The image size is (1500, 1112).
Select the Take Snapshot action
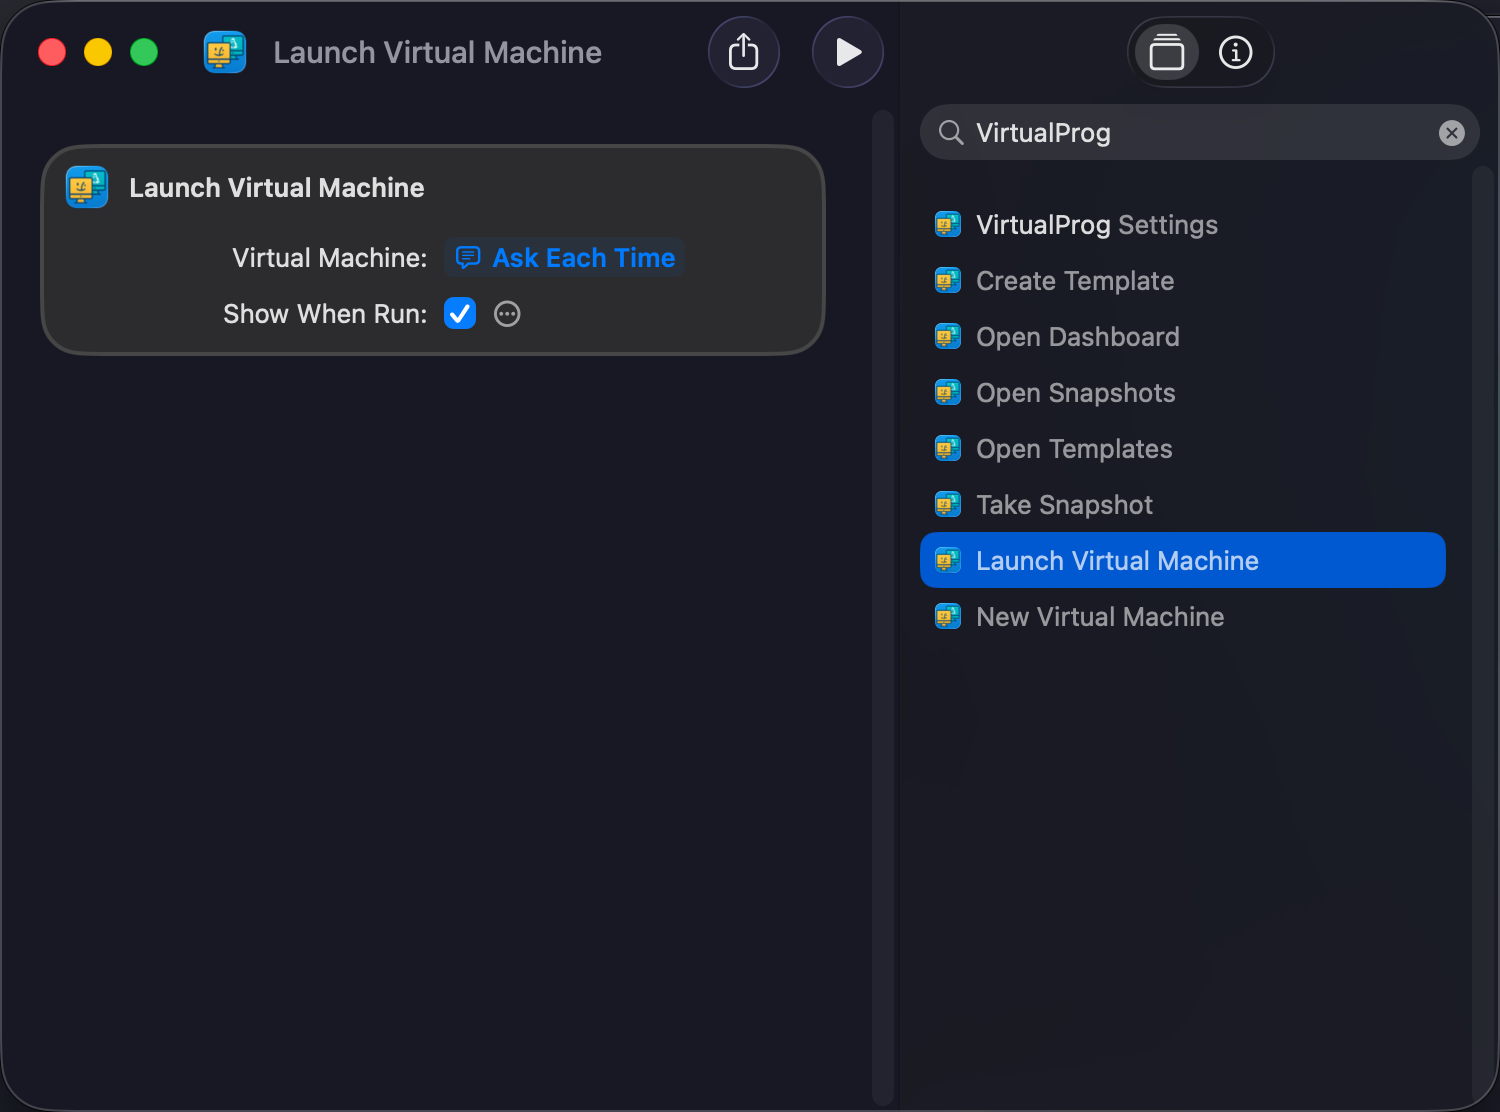pyautogui.click(x=1064, y=505)
